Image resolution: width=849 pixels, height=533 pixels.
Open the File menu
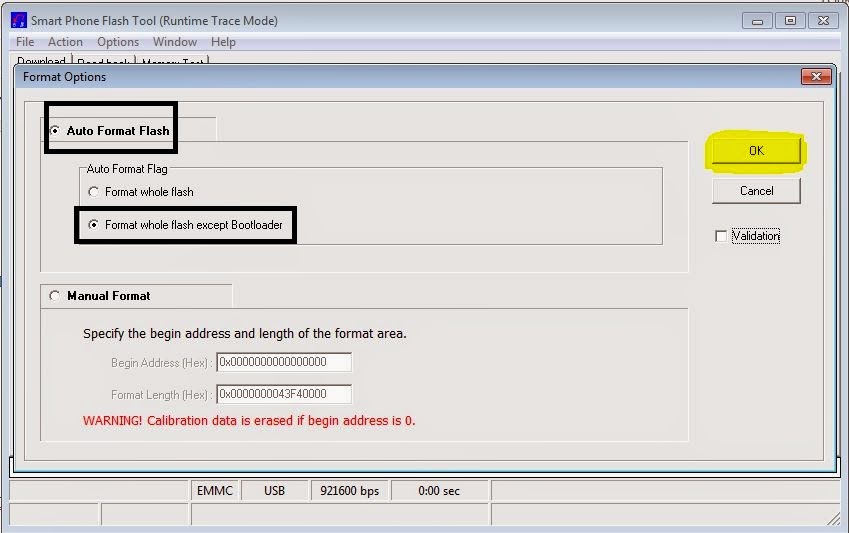[25, 42]
